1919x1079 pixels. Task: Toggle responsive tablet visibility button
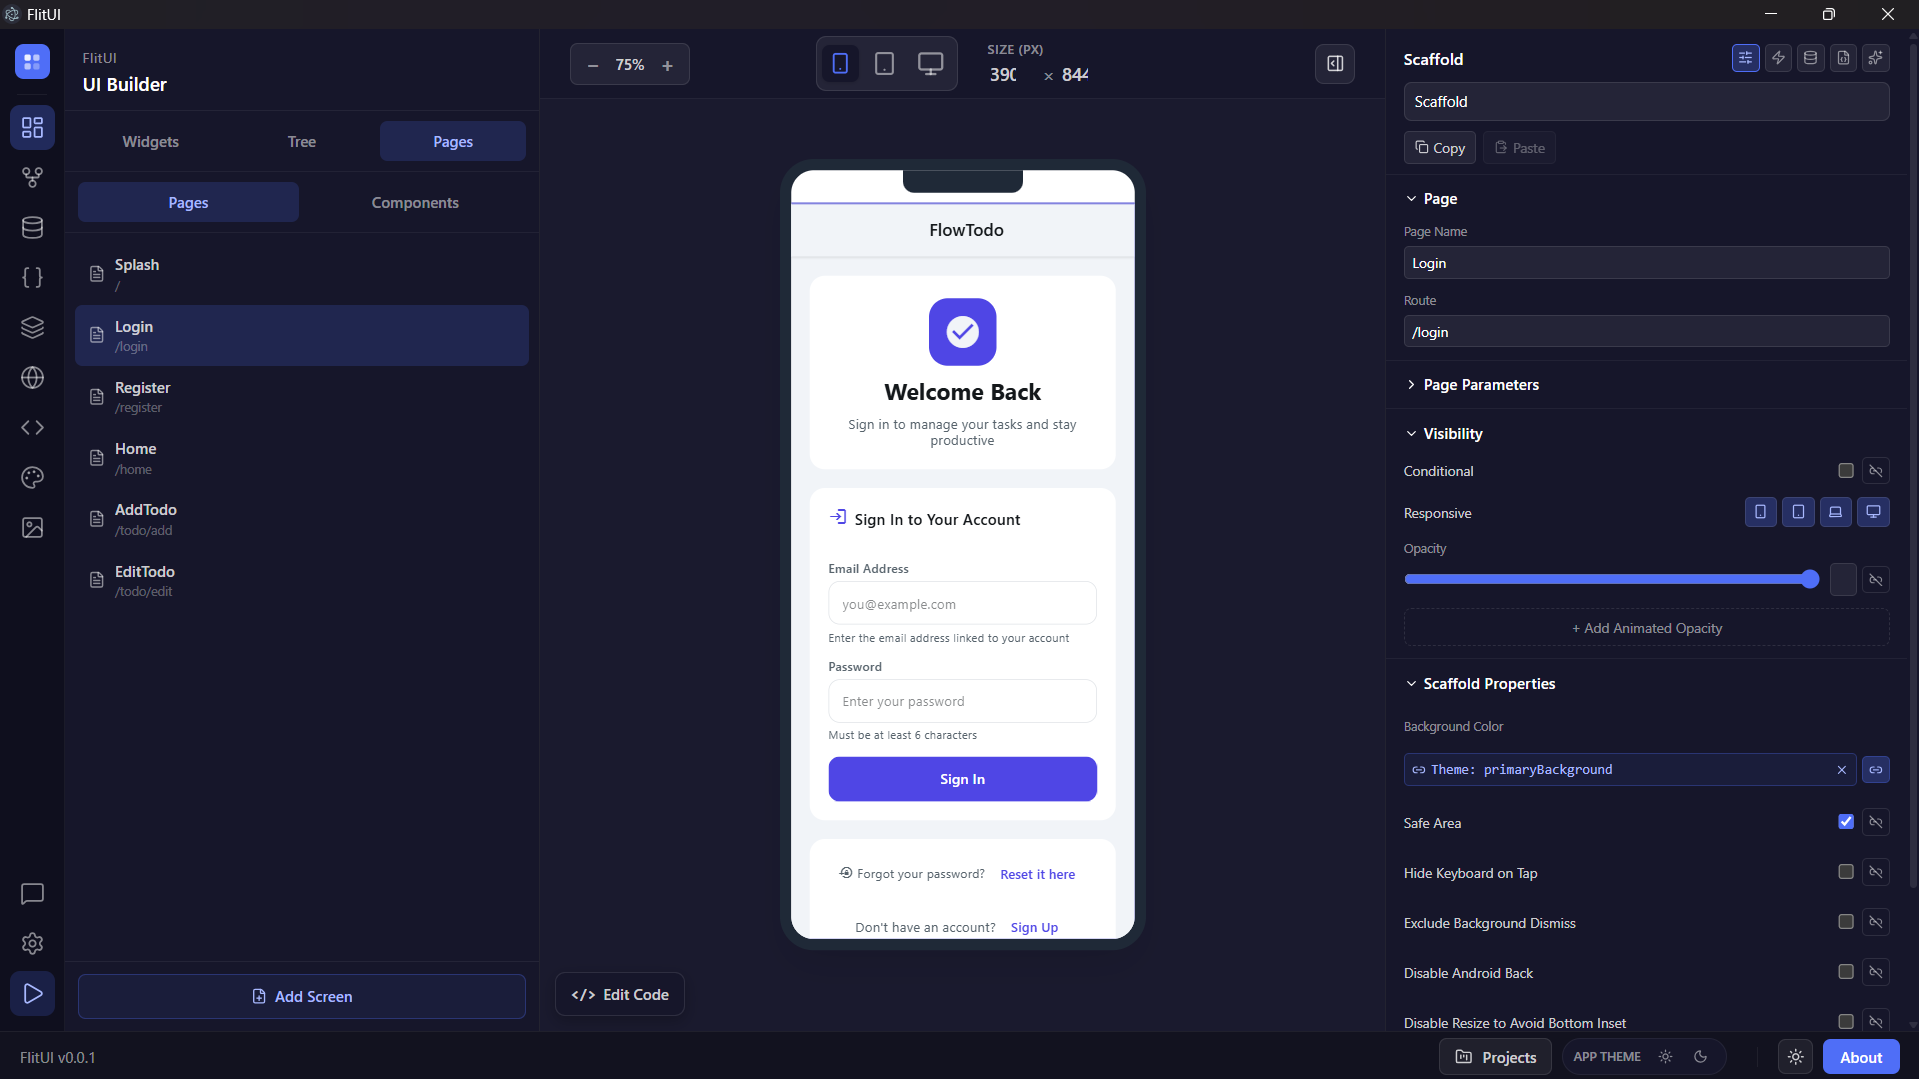click(1798, 512)
